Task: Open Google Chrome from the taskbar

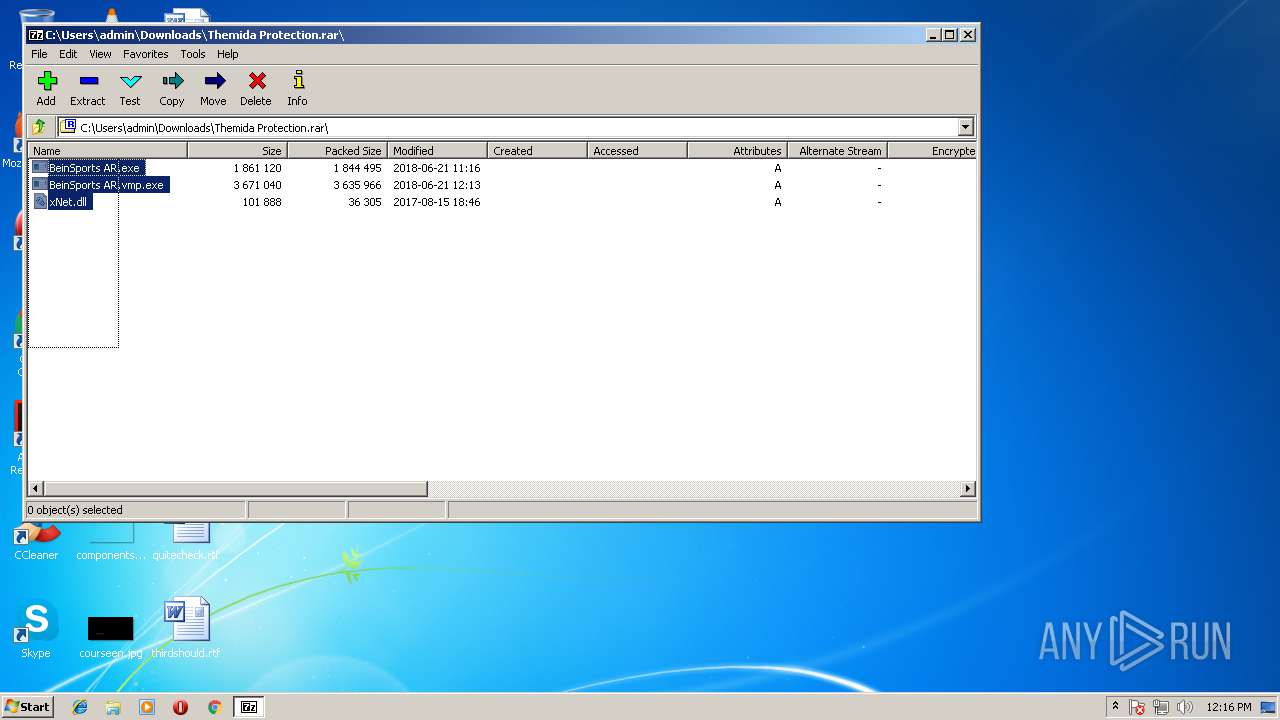Action: (214, 707)
